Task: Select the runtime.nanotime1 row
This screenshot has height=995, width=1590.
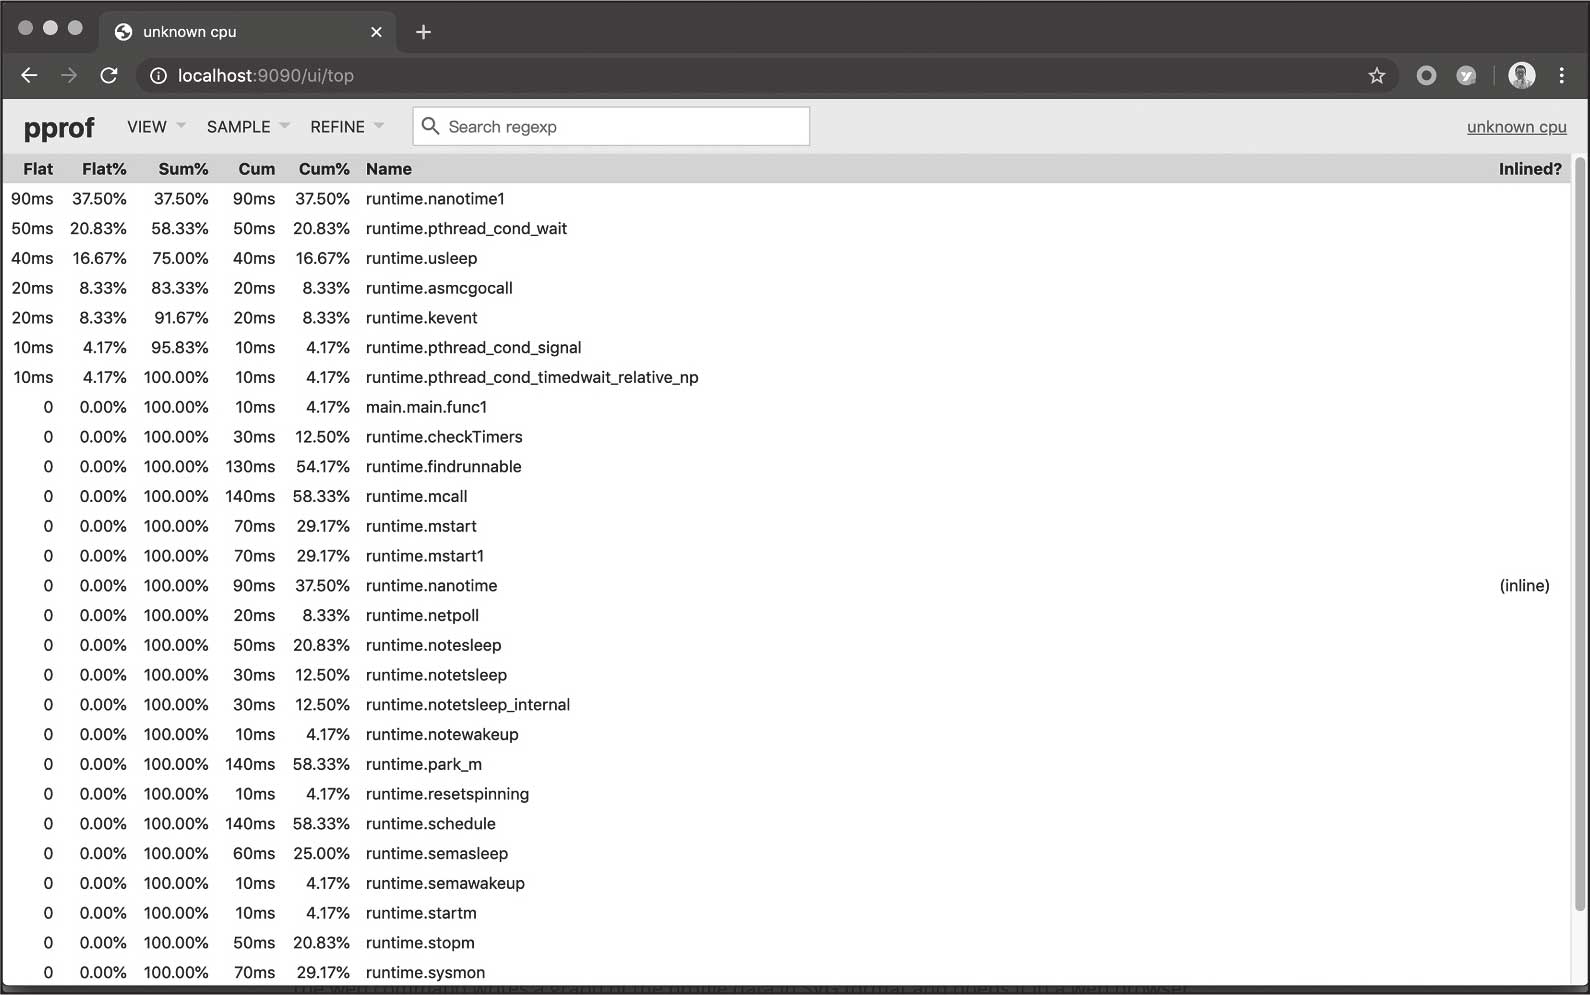Action: click(x=435, y=199)
